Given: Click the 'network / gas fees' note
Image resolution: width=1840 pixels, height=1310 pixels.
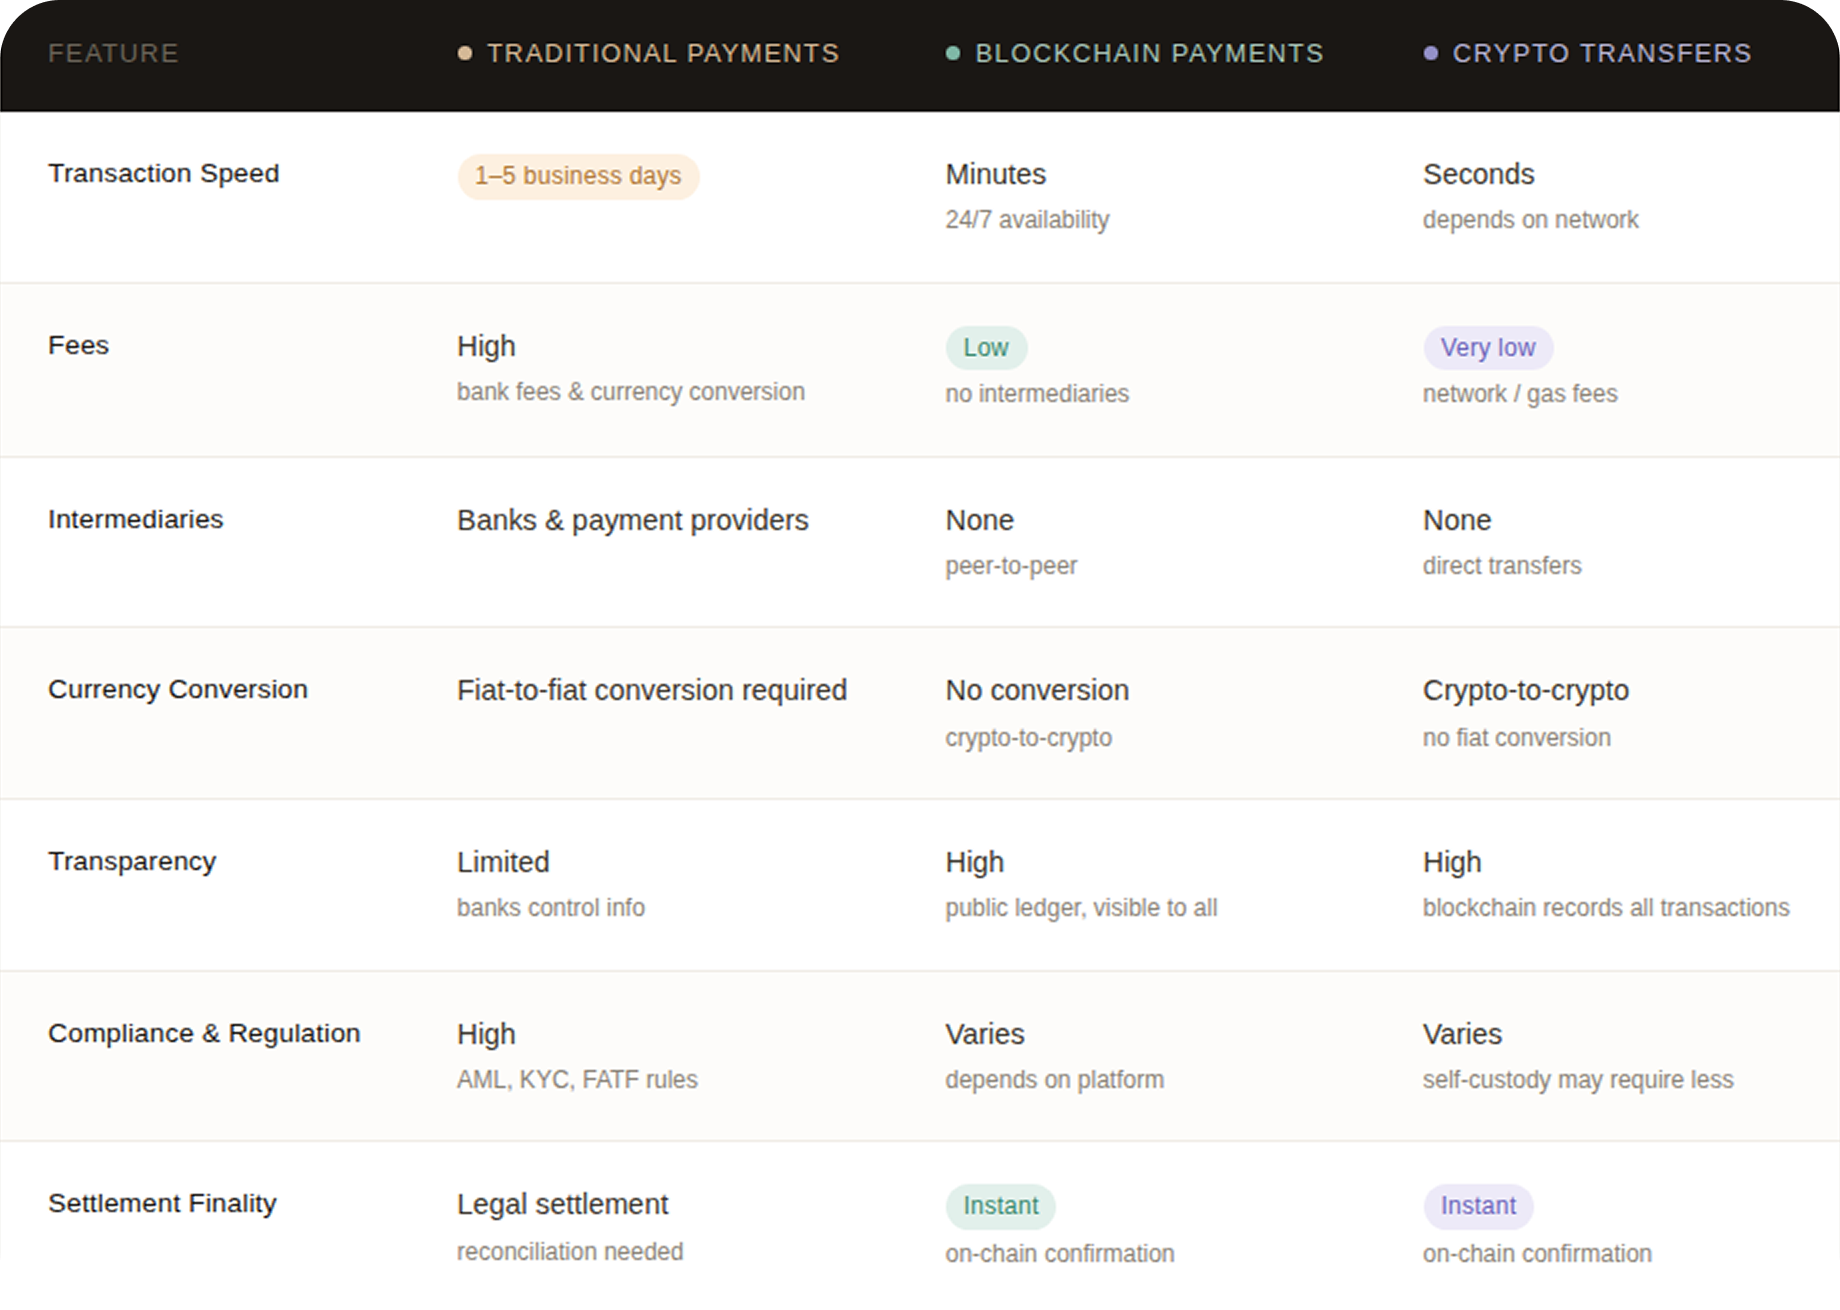Looking at the screenshot, I should pos(1520,394).
